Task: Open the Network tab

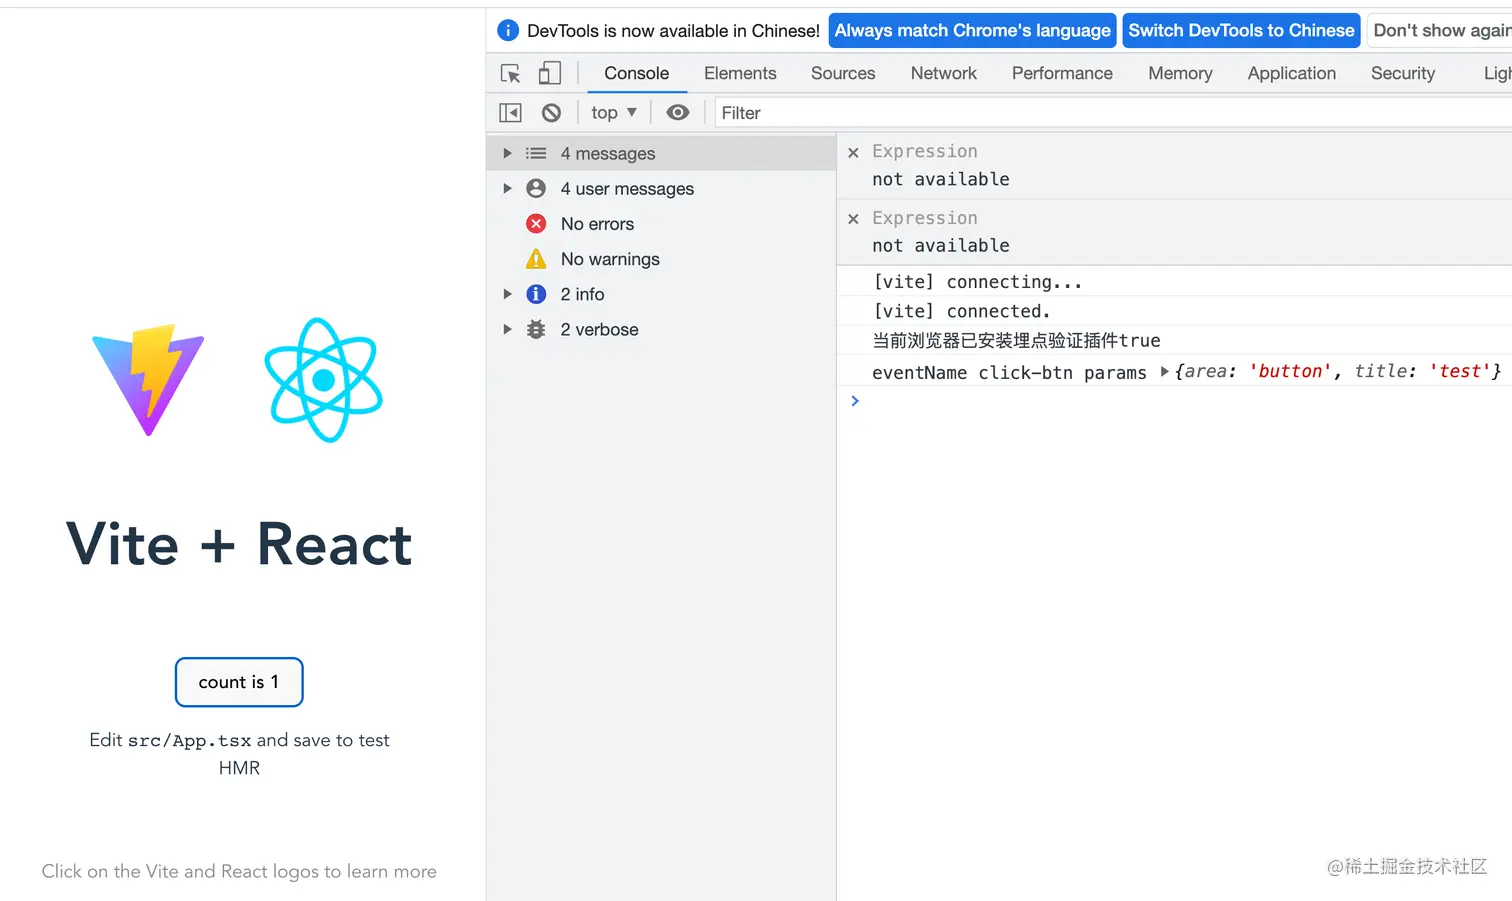Action: coord(943,73)
